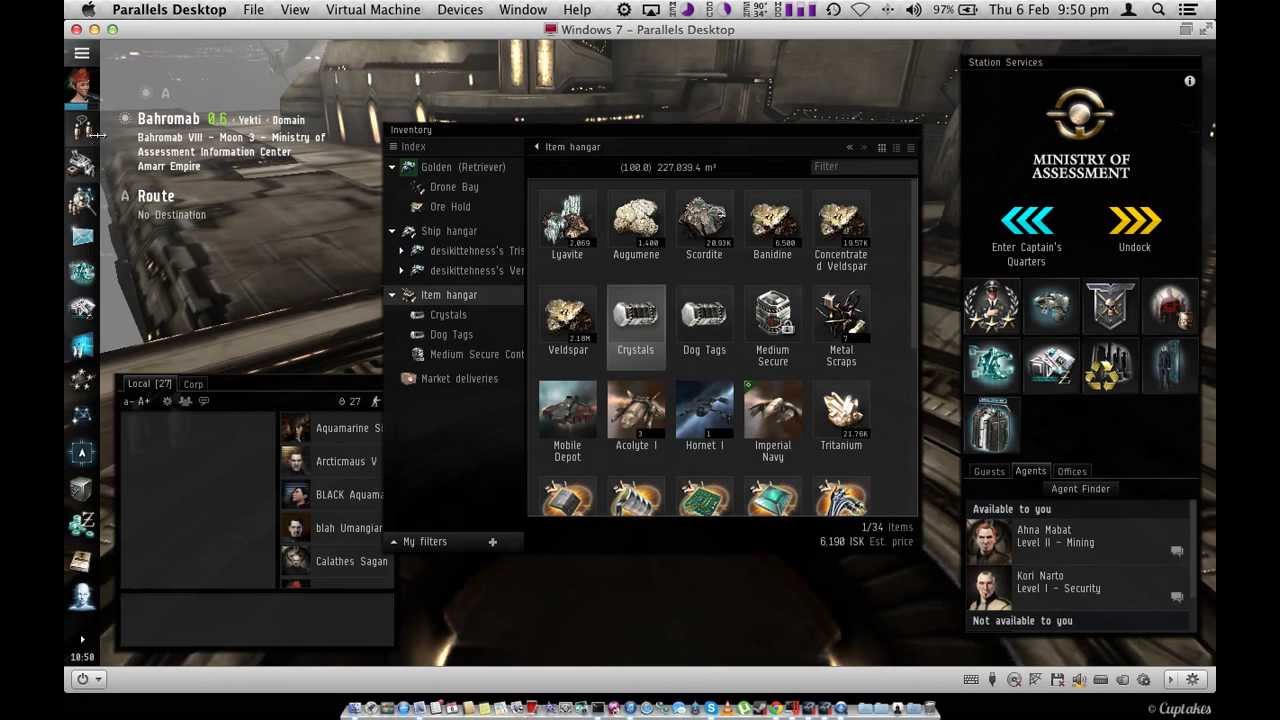Click Enter Captain's Quarters button

click(1027, 235)
